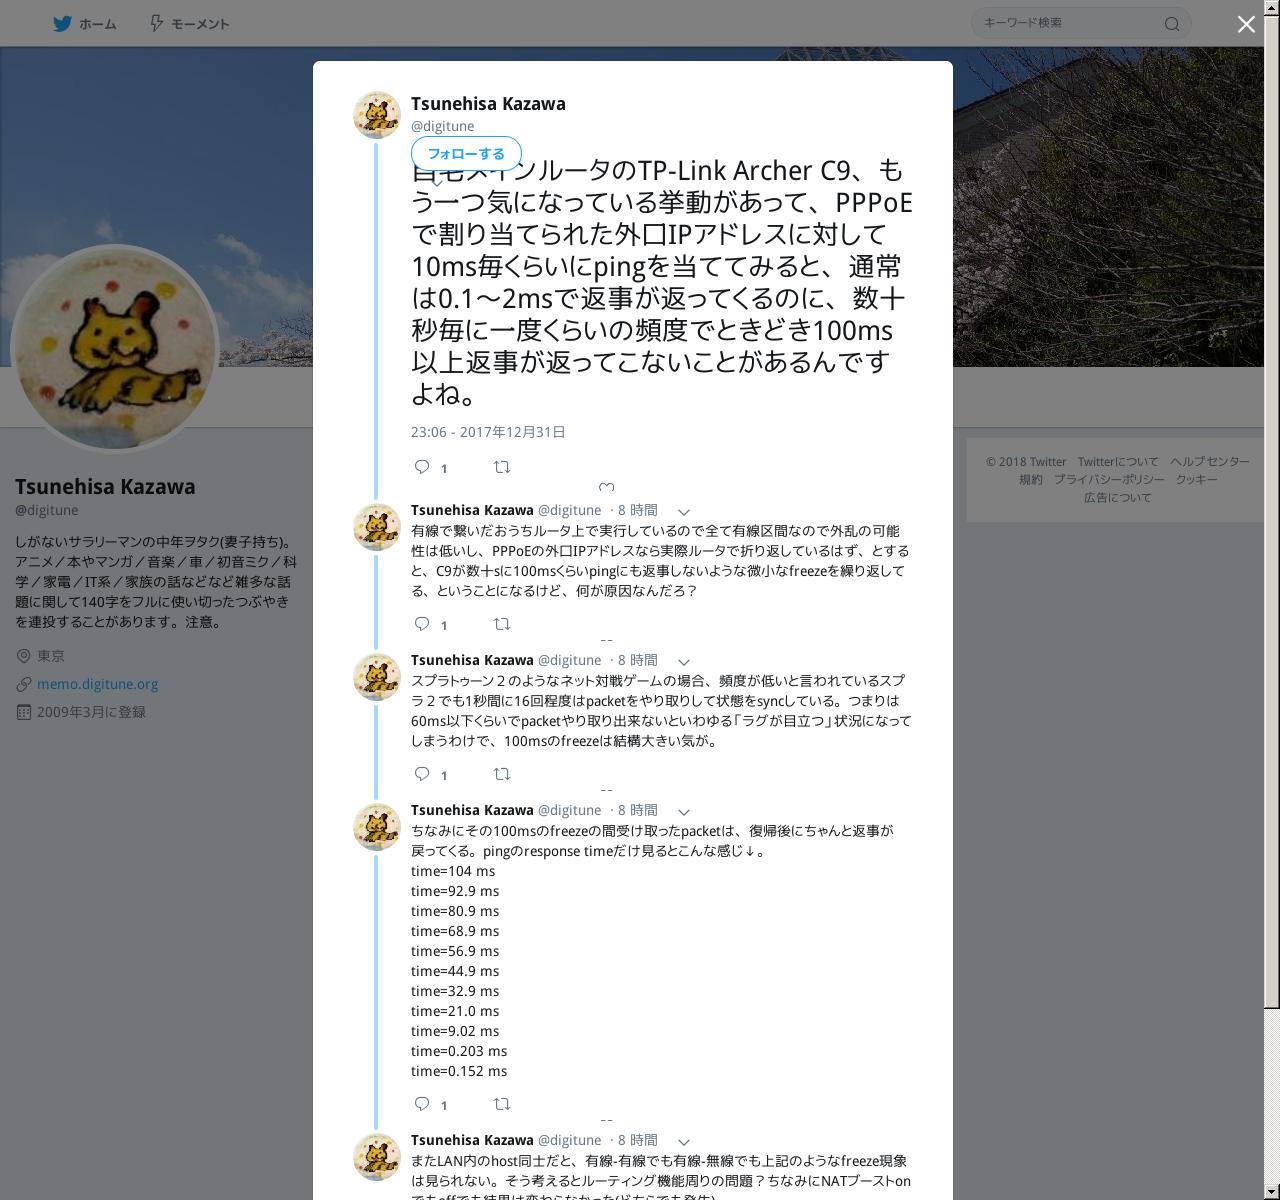
Task: Retweet the スプラトゥーン２ tweet
Action: (x=502, y=774)
